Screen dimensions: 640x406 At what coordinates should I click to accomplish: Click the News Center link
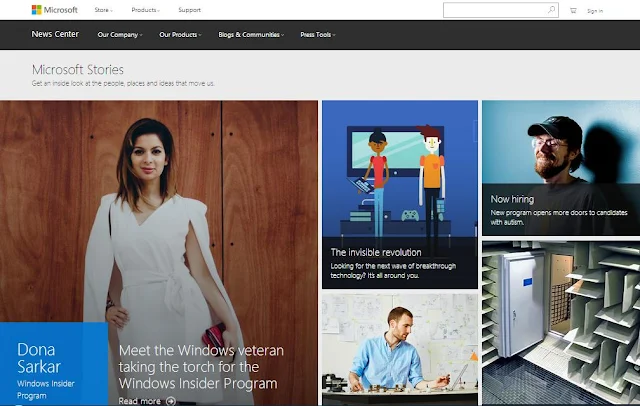tap(55, 34)
